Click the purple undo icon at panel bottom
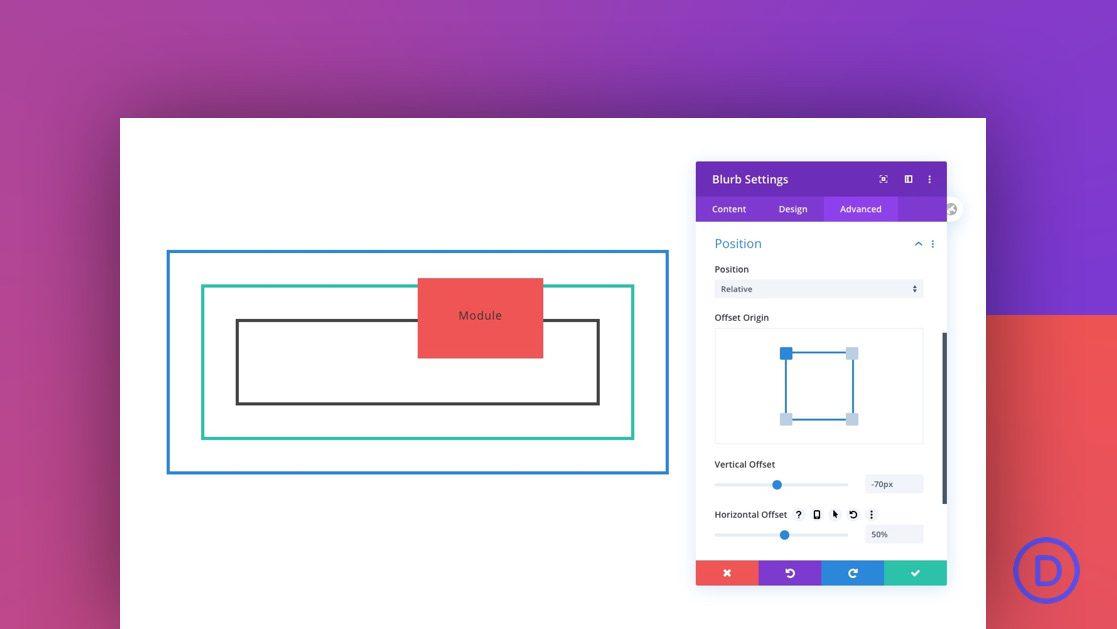Viewport: 1117px width, 629px height. 790,572
